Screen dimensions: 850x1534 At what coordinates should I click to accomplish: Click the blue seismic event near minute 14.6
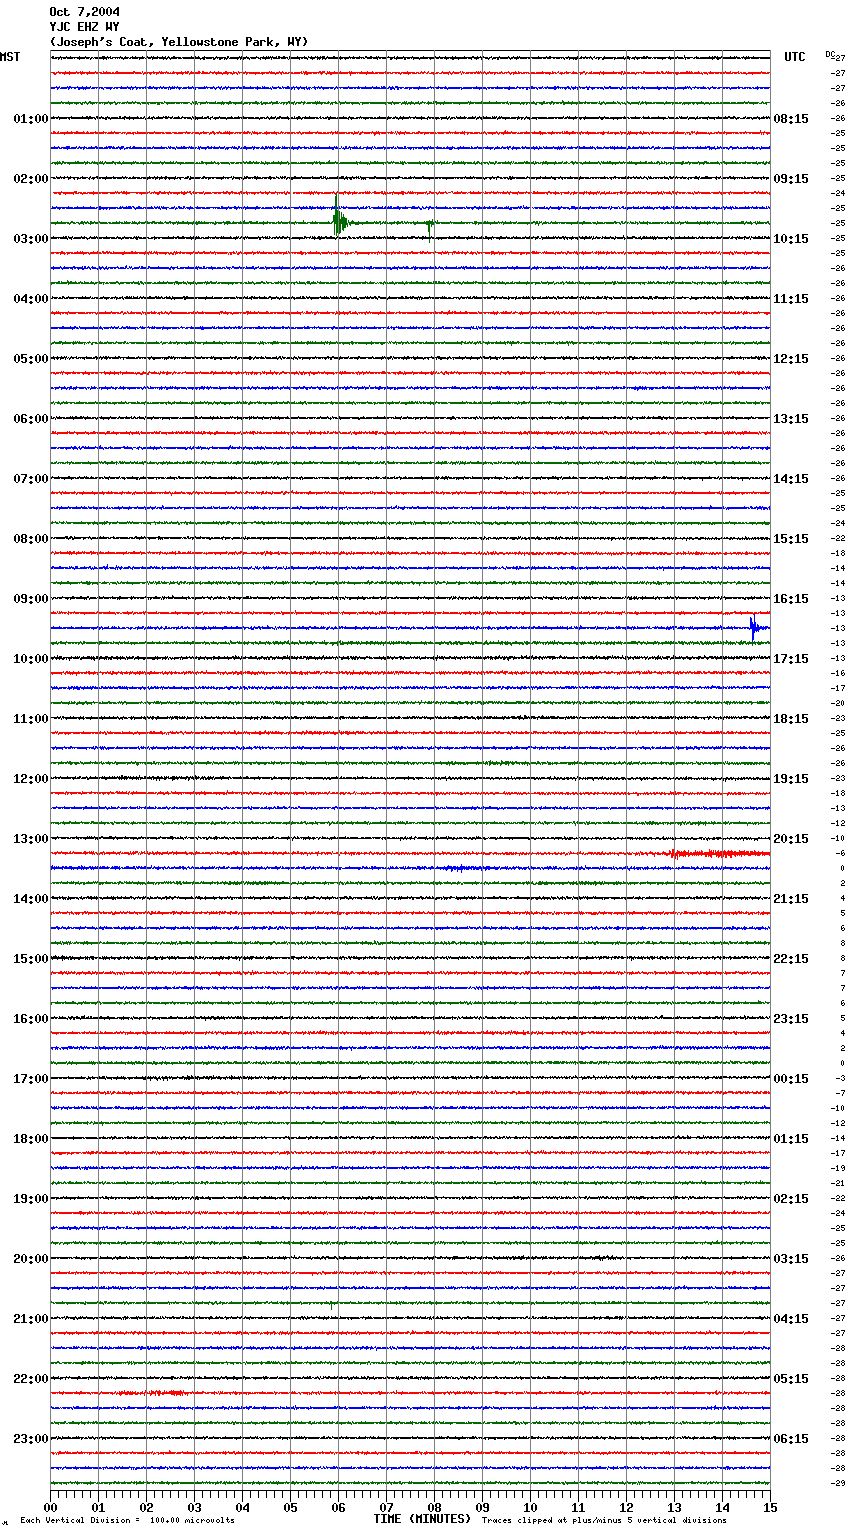[x=757, y=628]
